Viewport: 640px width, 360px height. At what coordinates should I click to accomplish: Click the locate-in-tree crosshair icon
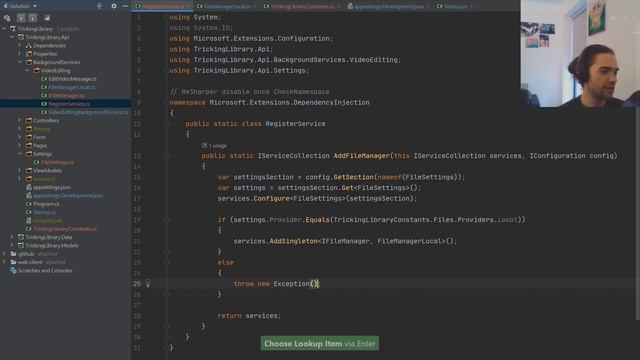pyautogui.click(x=99, y=6)
